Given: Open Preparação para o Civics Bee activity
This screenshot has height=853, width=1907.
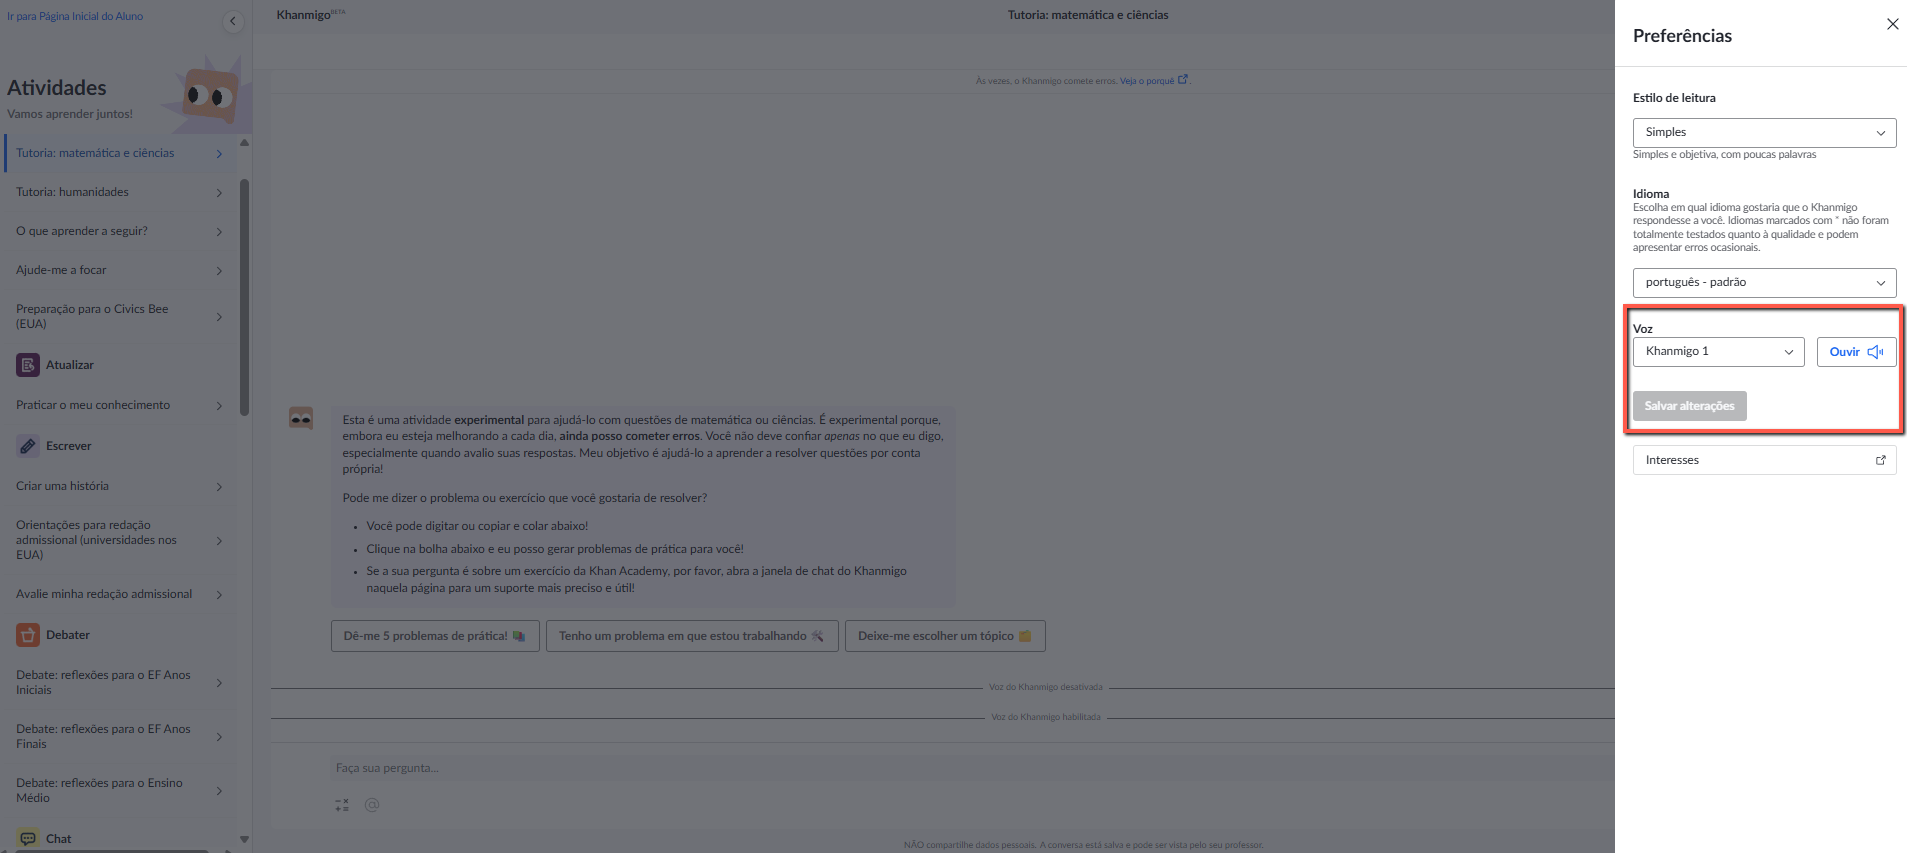Looking at the screenshot, I should tap(120, 316).
